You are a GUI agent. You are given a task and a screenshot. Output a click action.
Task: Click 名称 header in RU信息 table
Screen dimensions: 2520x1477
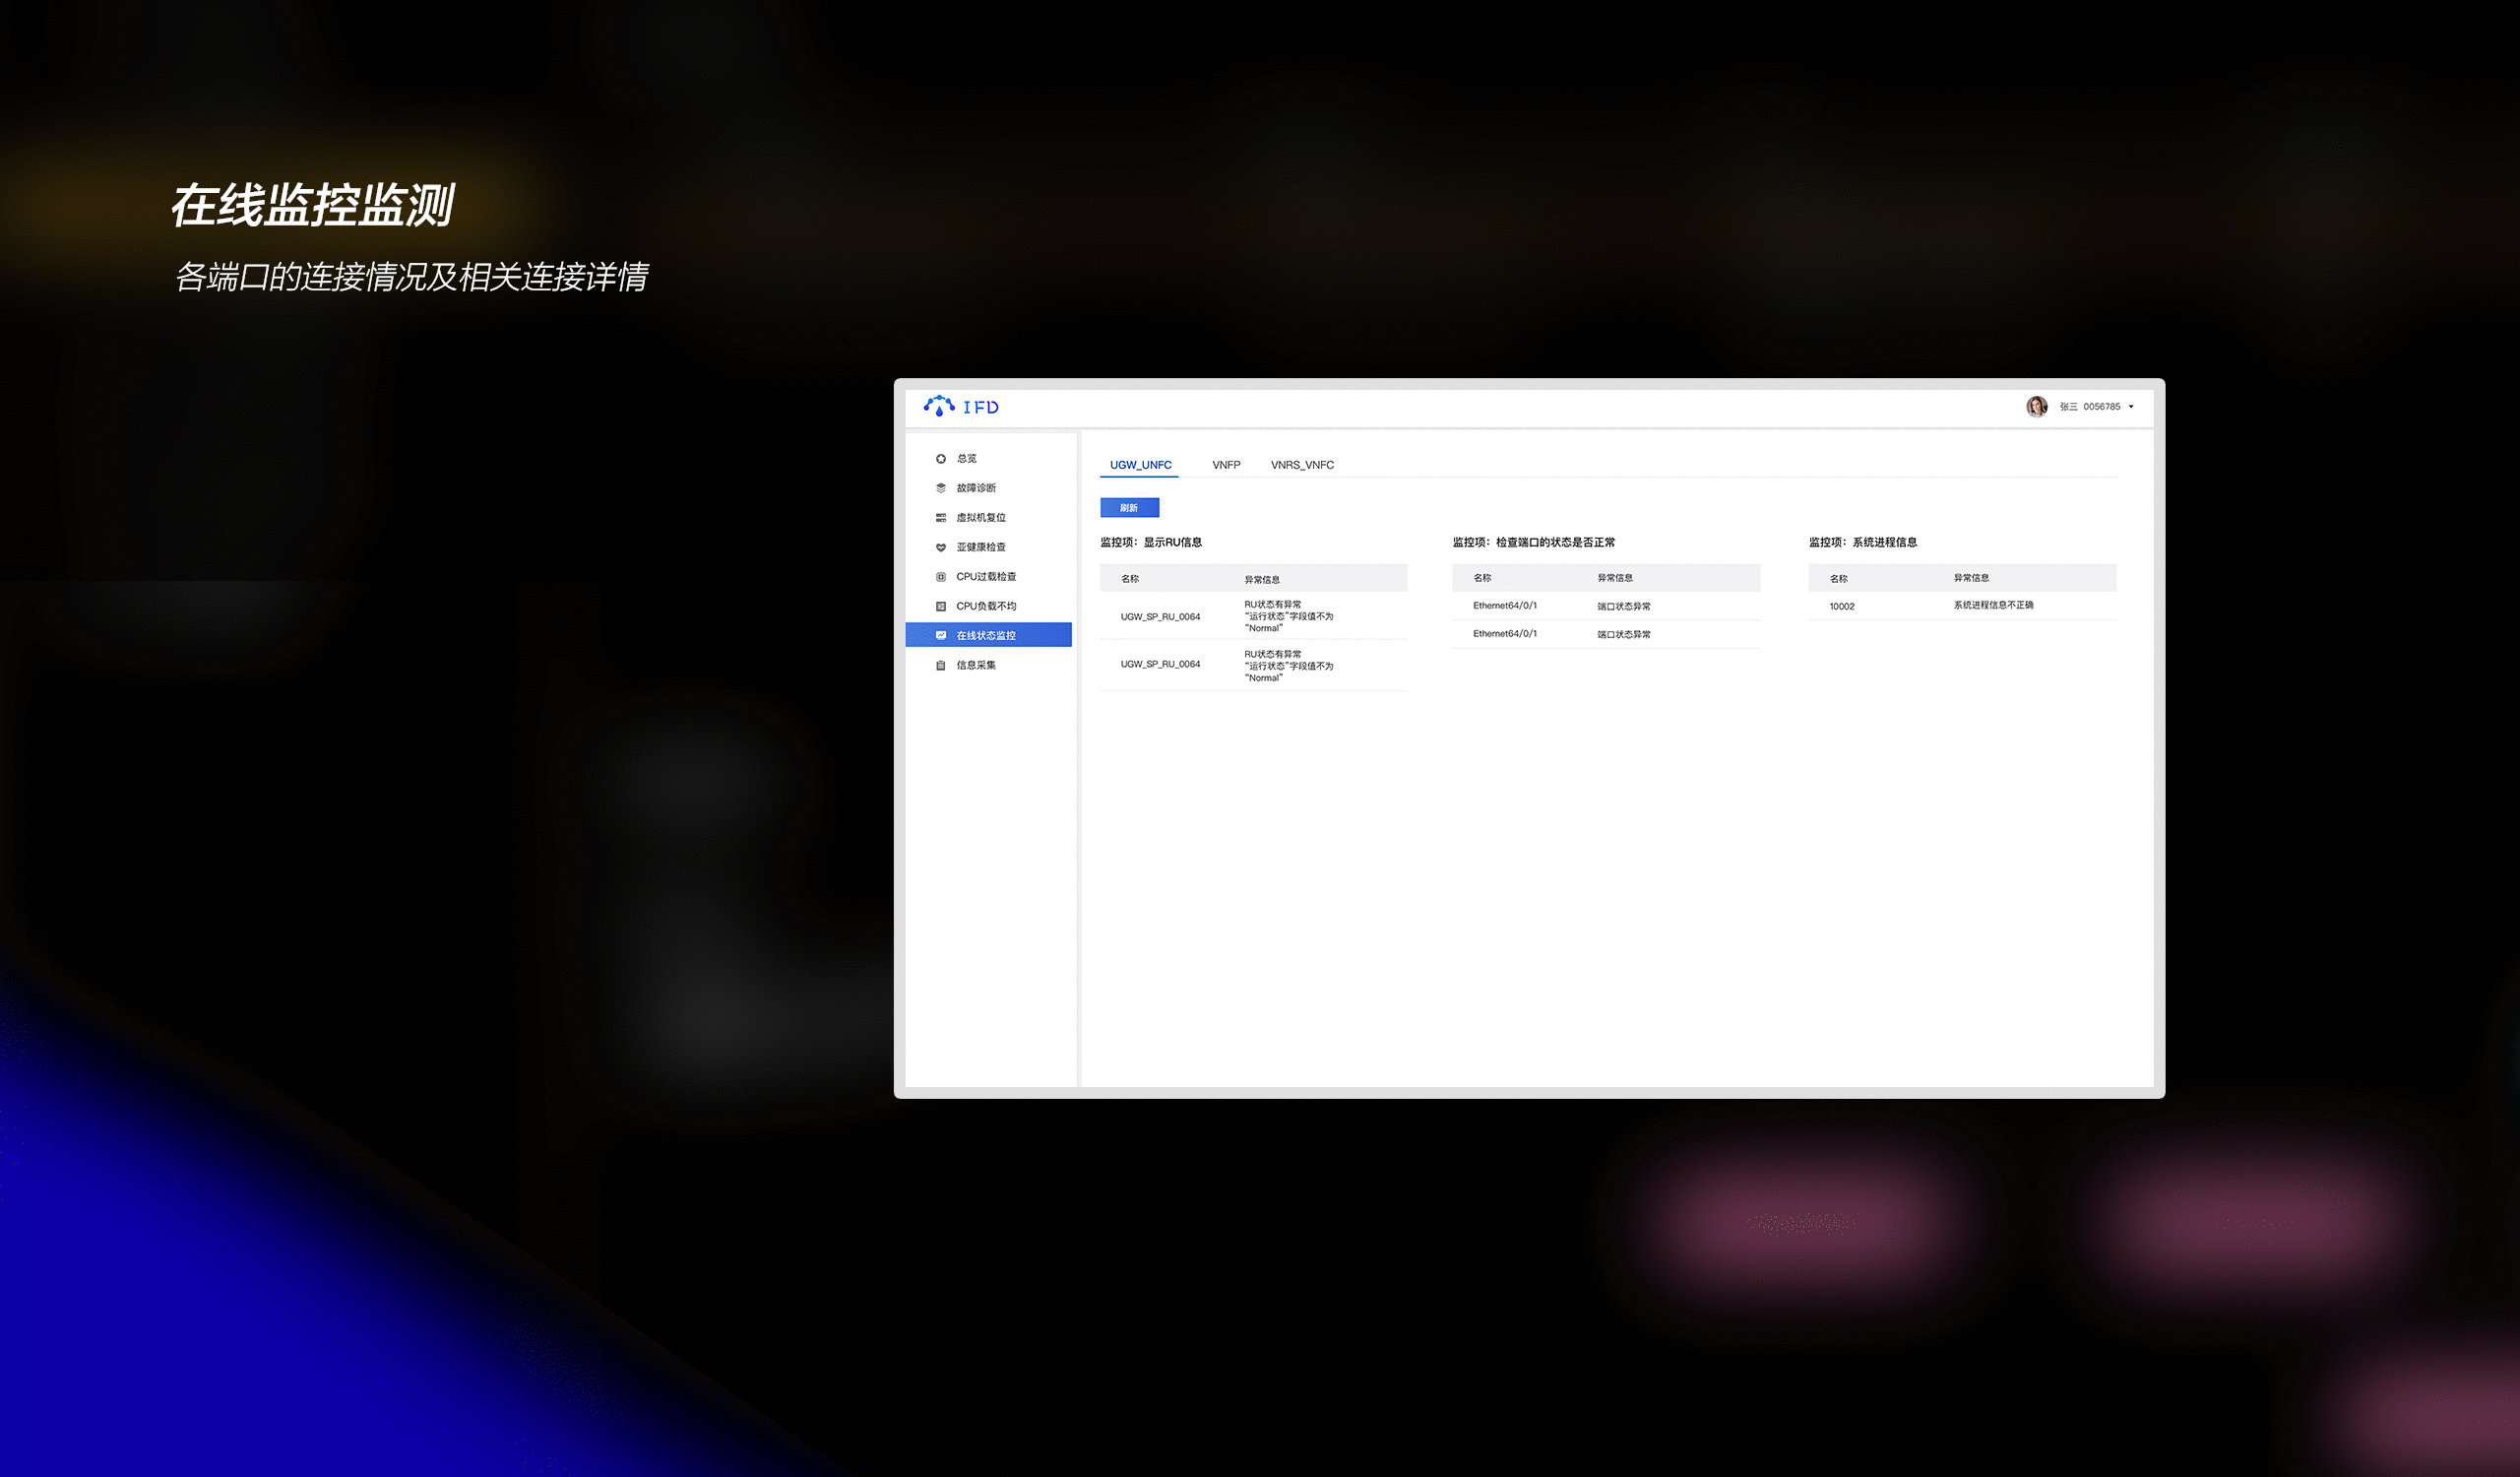point(1130,579)
